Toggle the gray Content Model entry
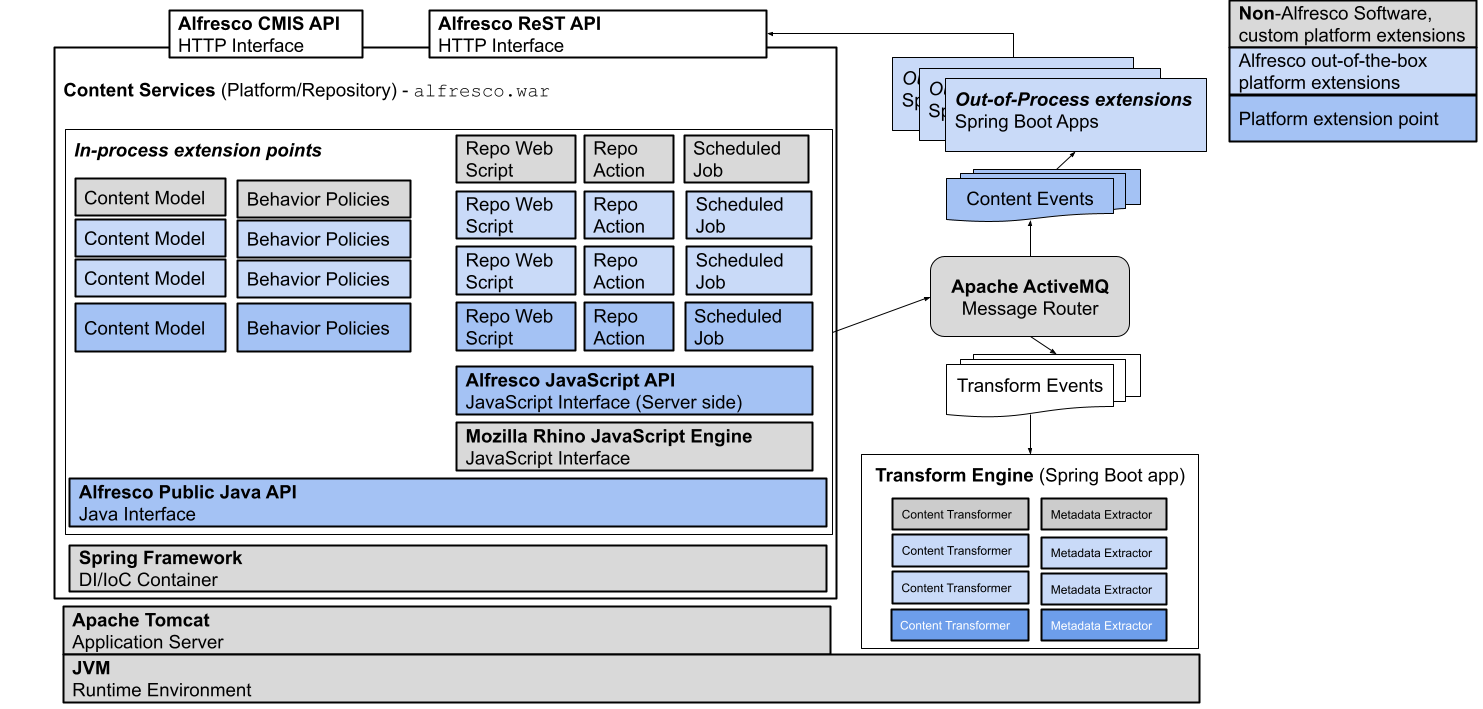This screenshot has width=1483, height=709. [149, 197]
